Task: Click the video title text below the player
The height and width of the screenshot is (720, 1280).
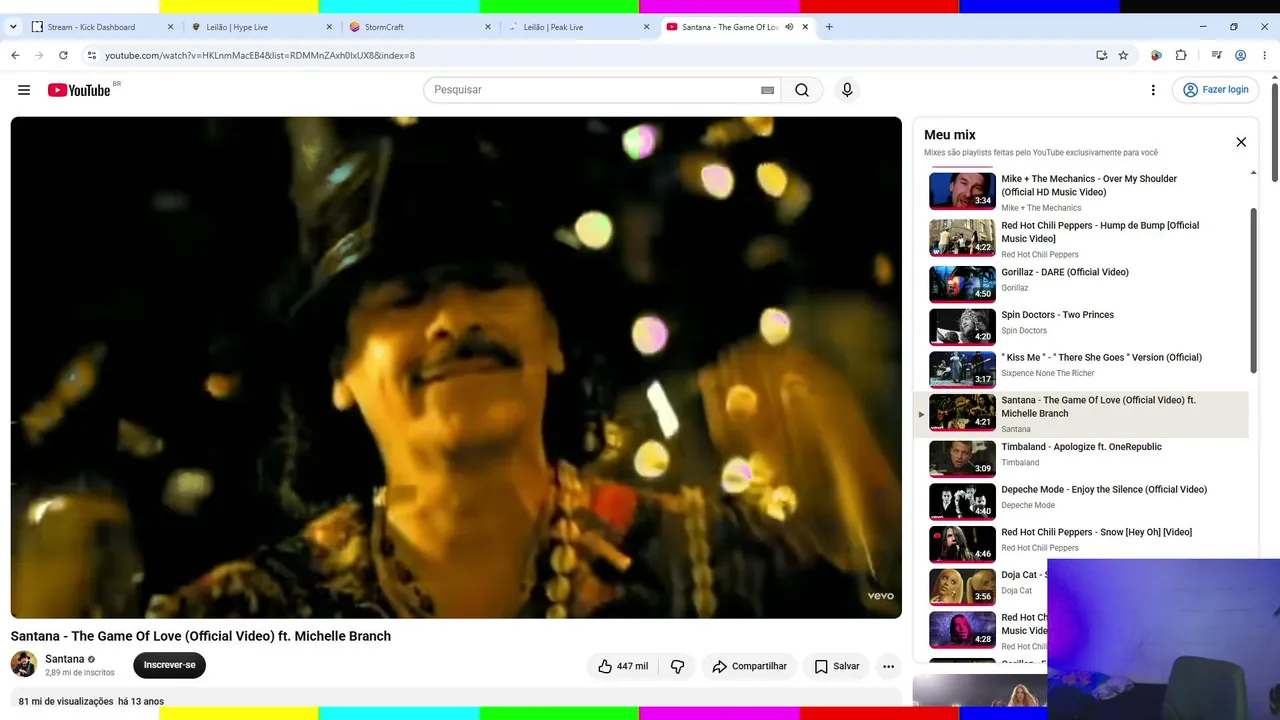Action: [201, 636]
